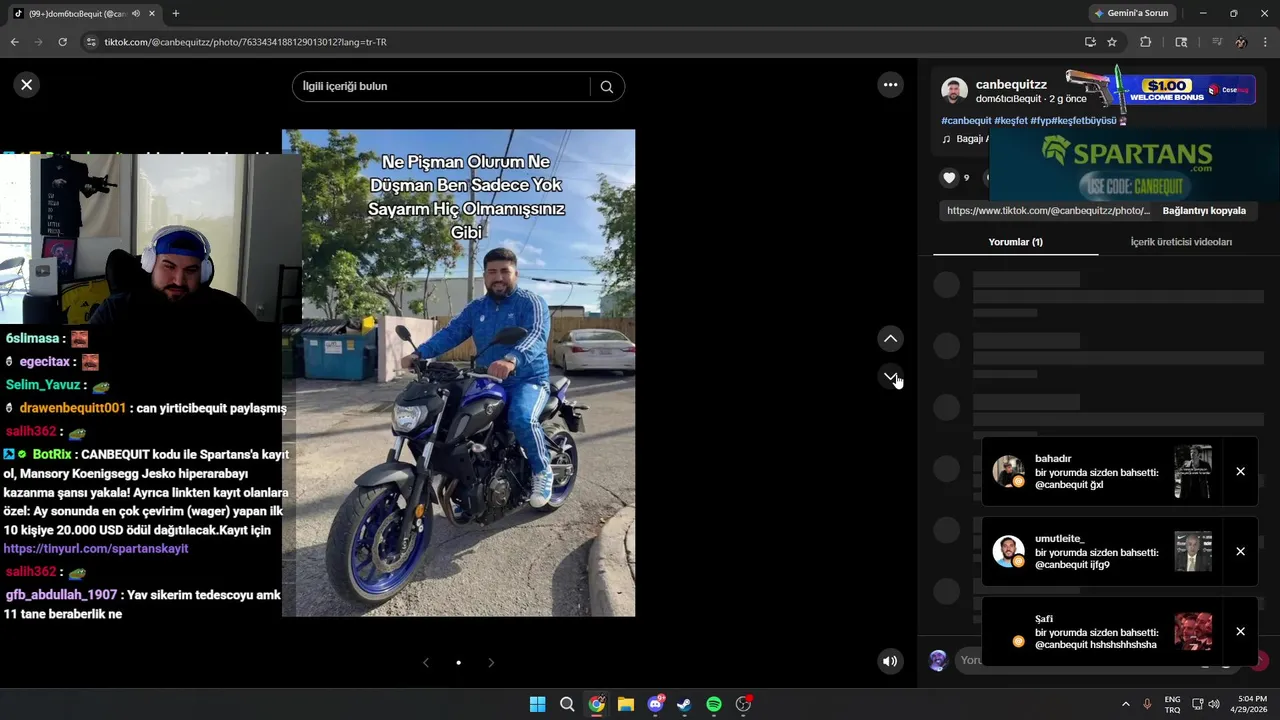Click the browser back arrow
The width and height of the screenshot is (1280, 720).
(x=14, y=42)
